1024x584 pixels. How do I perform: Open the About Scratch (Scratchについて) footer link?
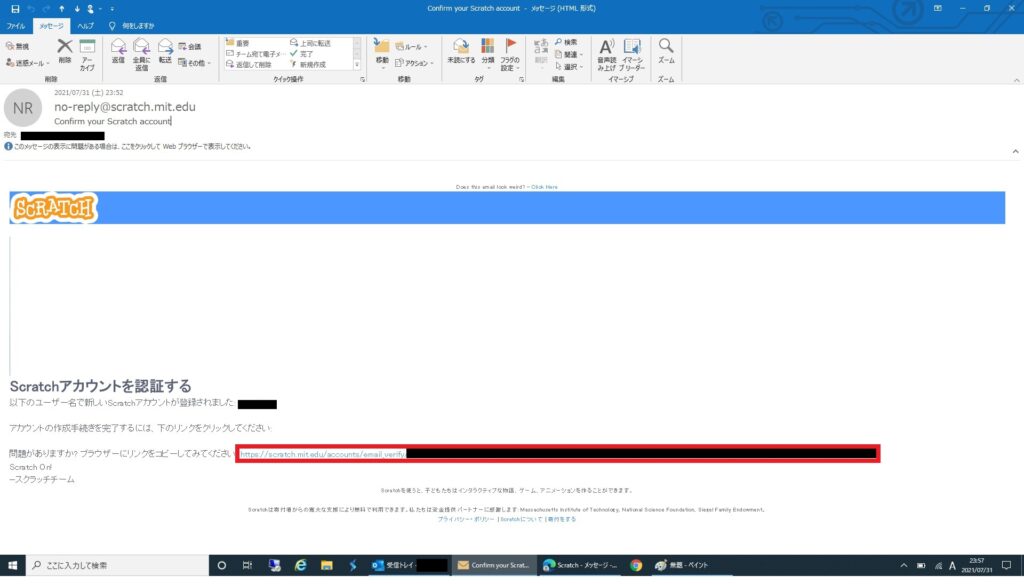click(x=521, y=519)
